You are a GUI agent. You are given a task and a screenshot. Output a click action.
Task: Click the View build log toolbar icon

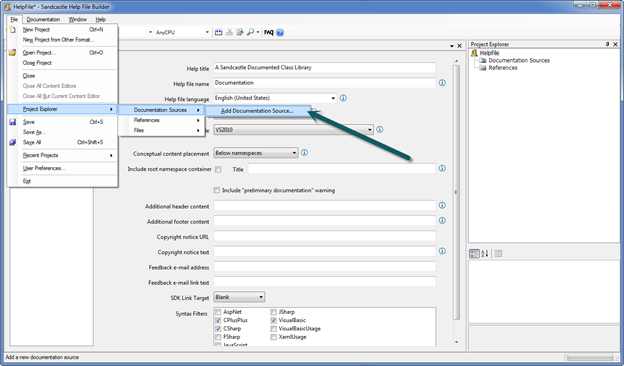[x=240, y=32]
